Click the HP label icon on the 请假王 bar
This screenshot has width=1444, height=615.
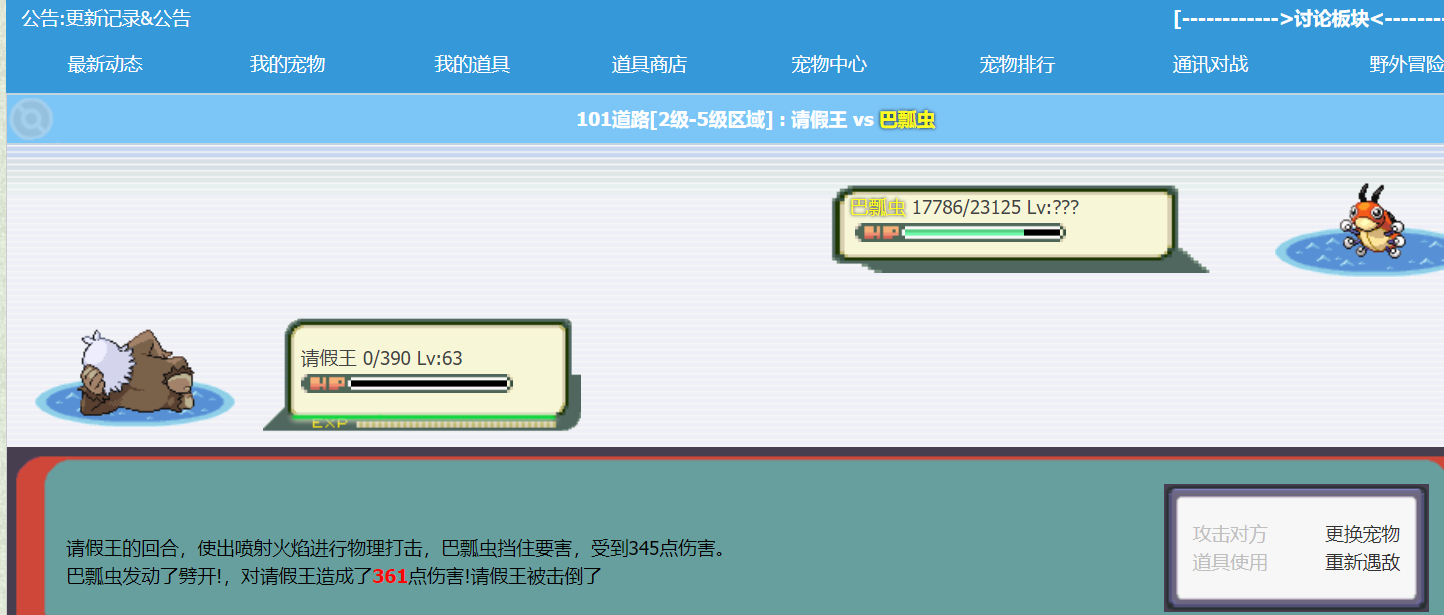coord(327,383)
